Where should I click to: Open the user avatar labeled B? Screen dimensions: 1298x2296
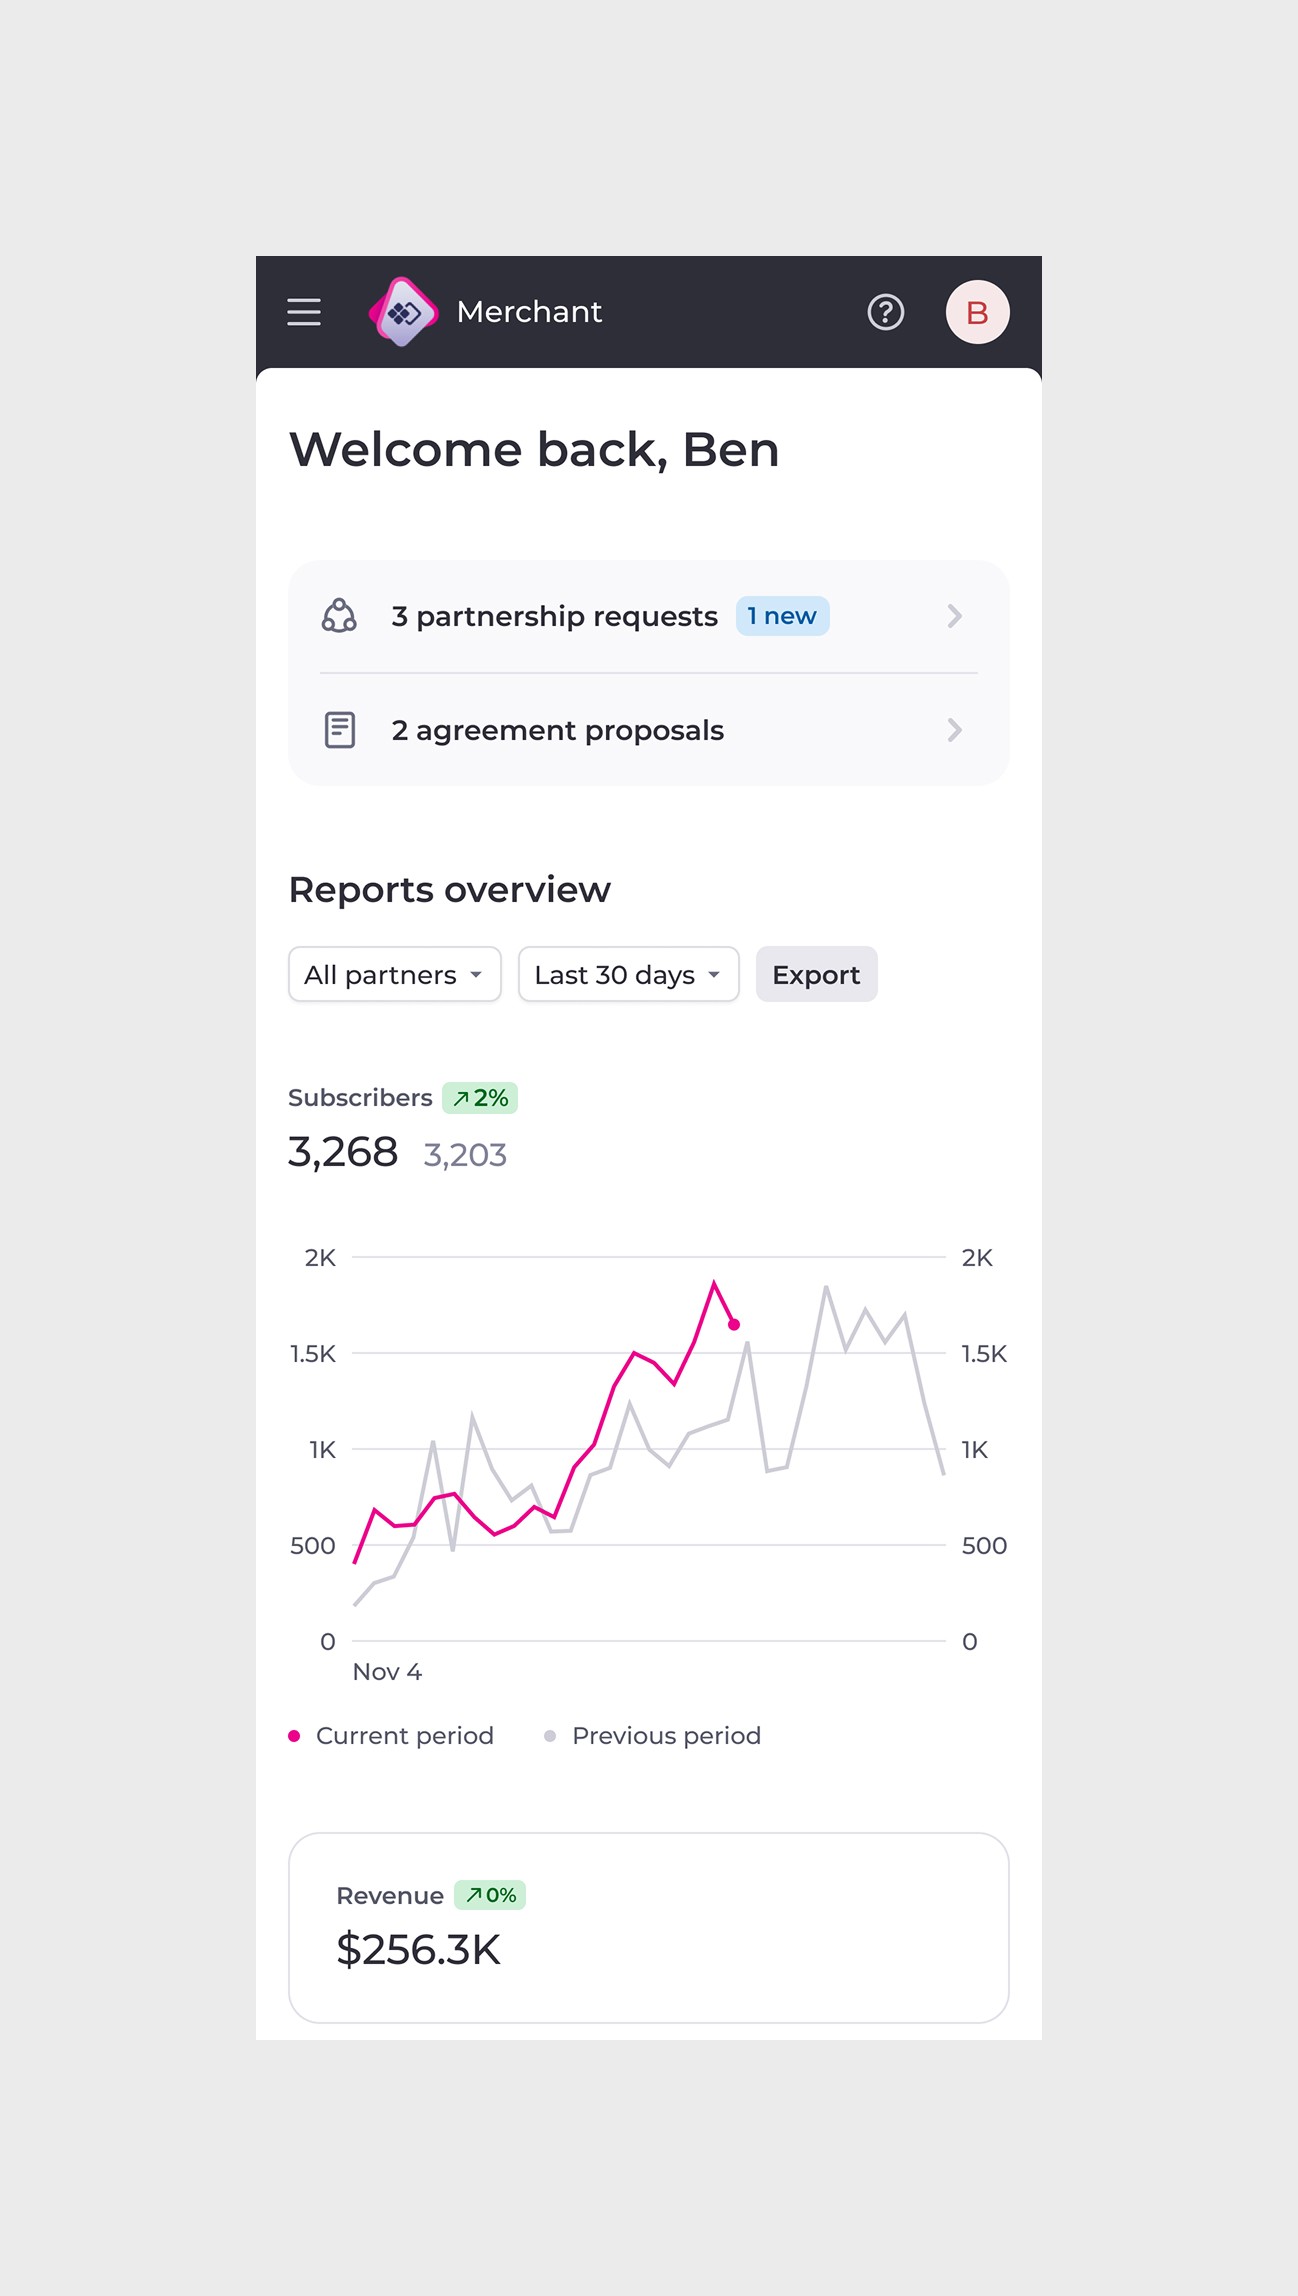tap(977, 312)
